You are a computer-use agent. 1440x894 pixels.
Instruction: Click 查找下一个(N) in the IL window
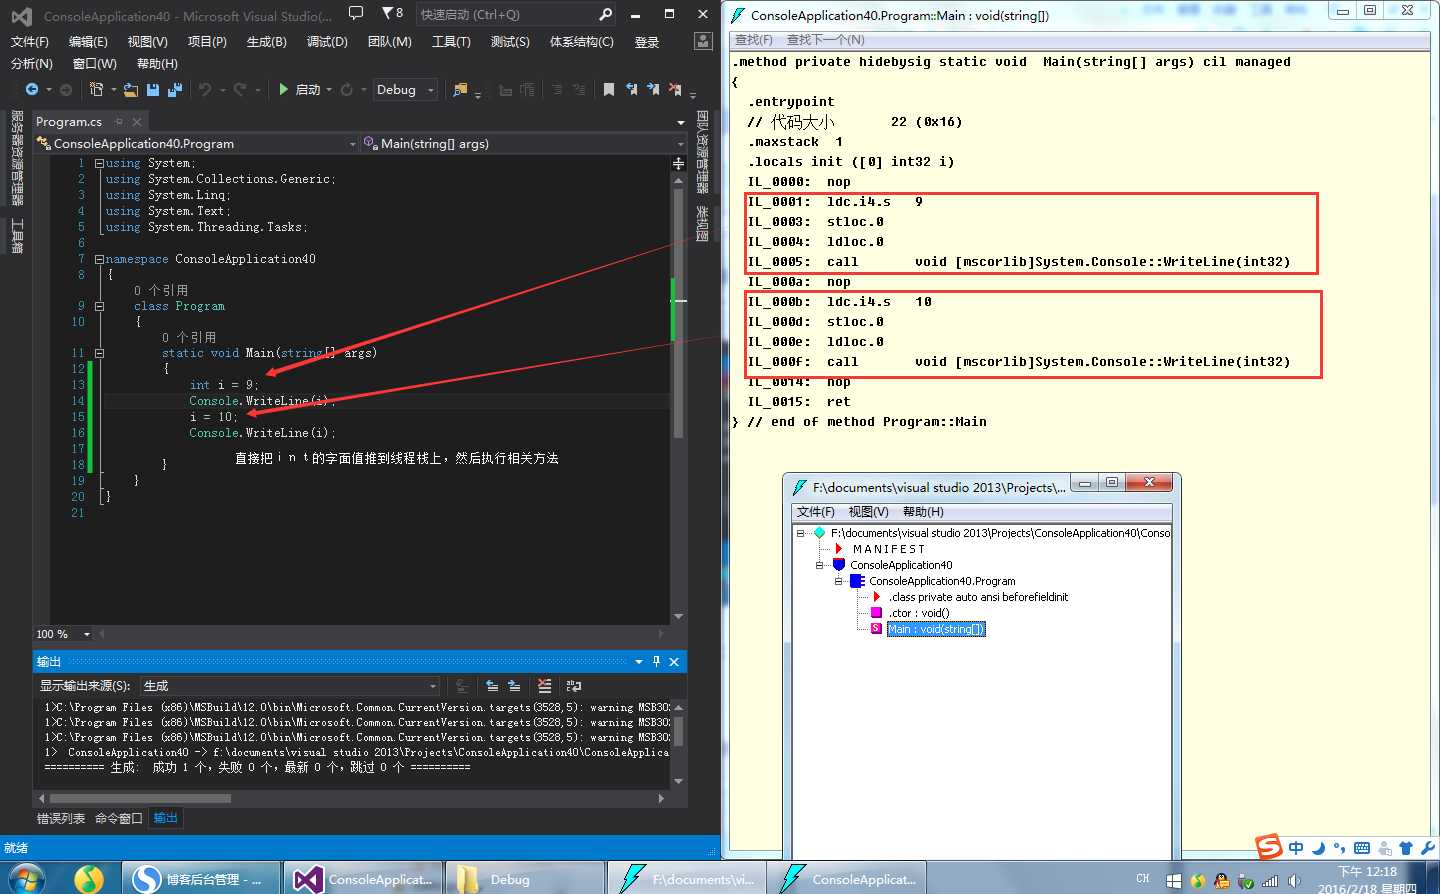[x=826, y=40]
